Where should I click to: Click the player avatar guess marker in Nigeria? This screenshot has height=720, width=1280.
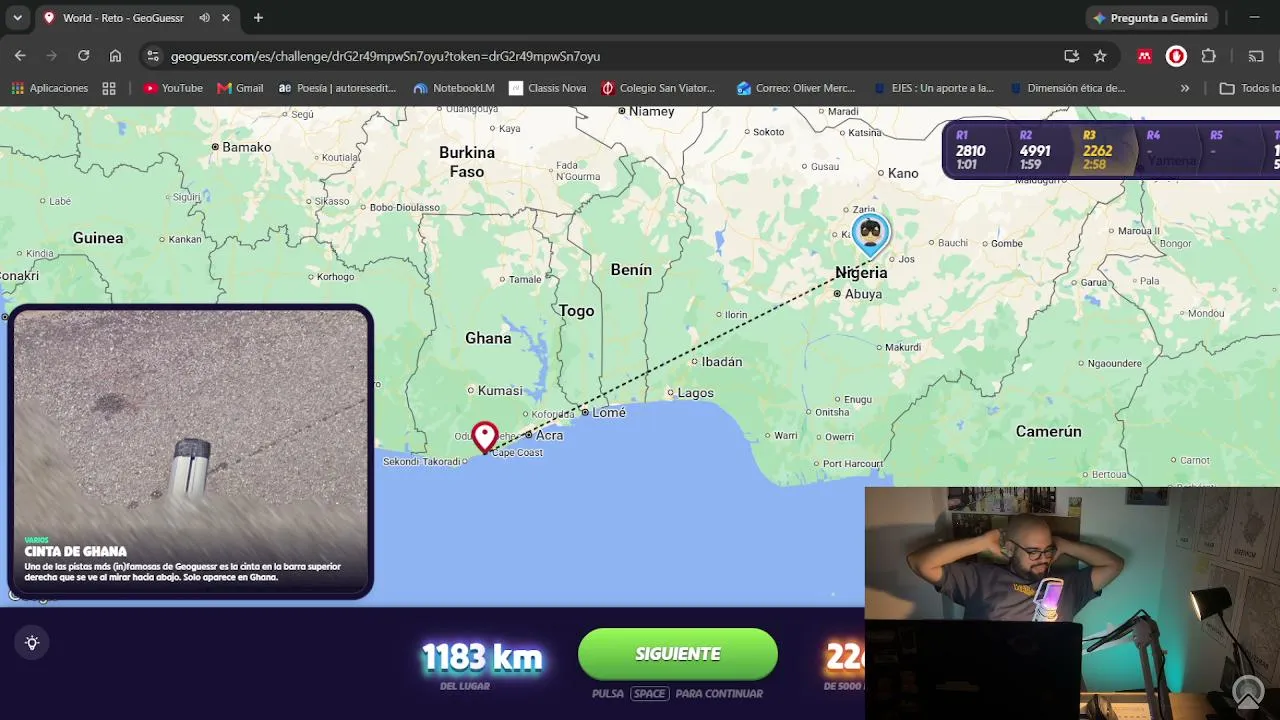coord(871,236)
